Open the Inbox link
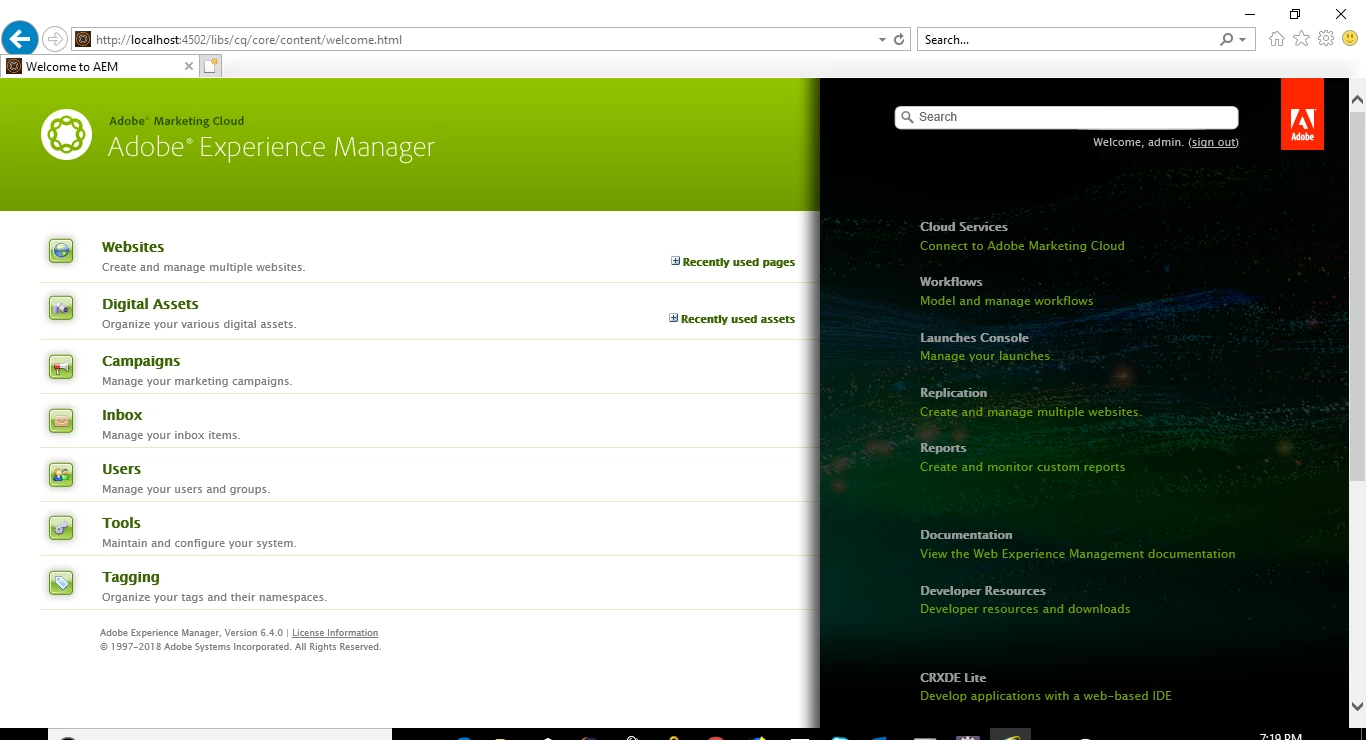Viewport: 1366px width, 740px height. (x=122, y=415)
